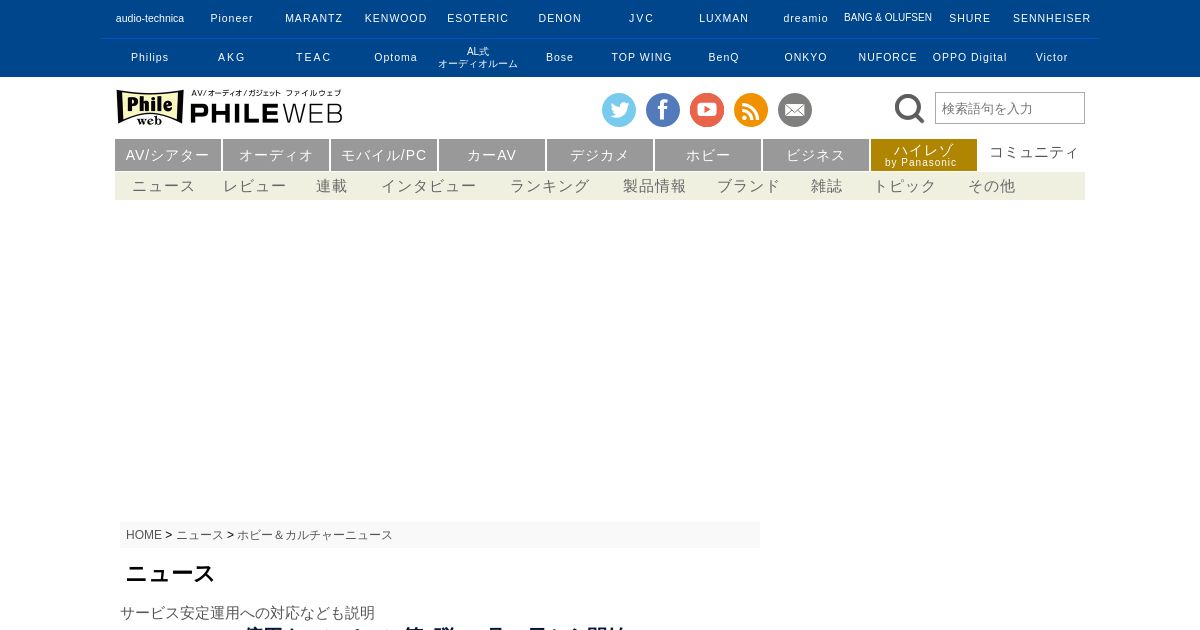Go to SHURE brand link

click(x=970, y=18)
